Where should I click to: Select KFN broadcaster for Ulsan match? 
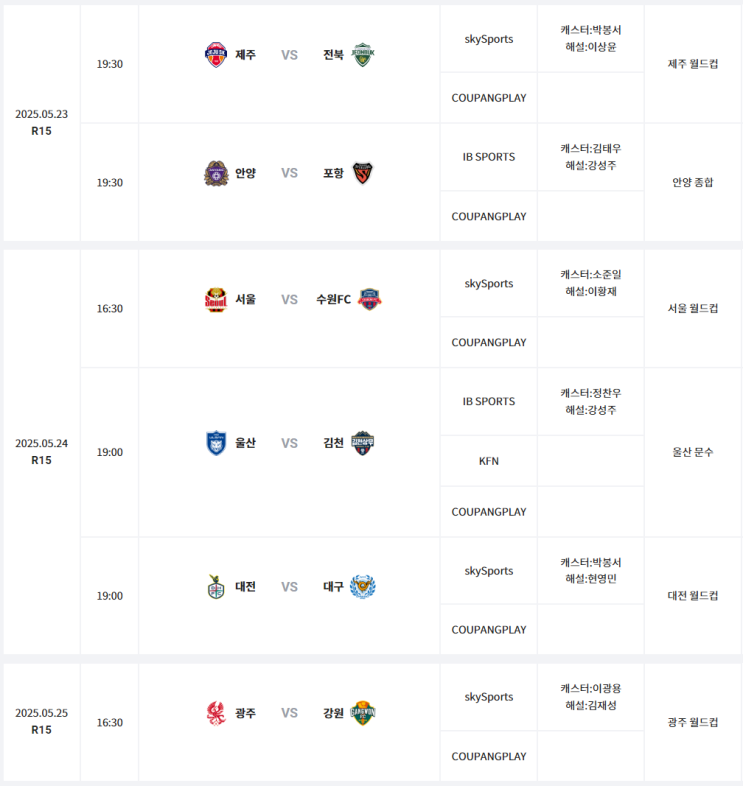click(489, 461)
